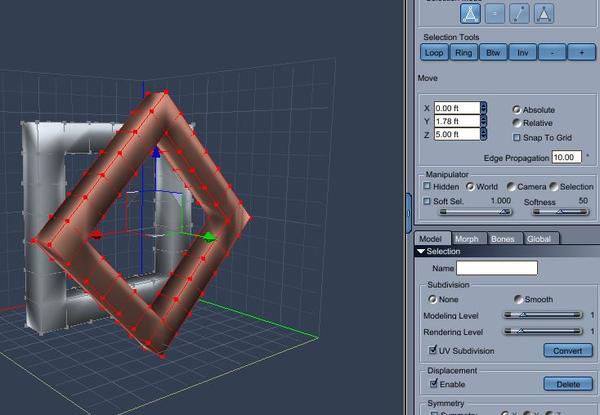
Task: Switch to the Model tab
Action: (x=431, y=239)
